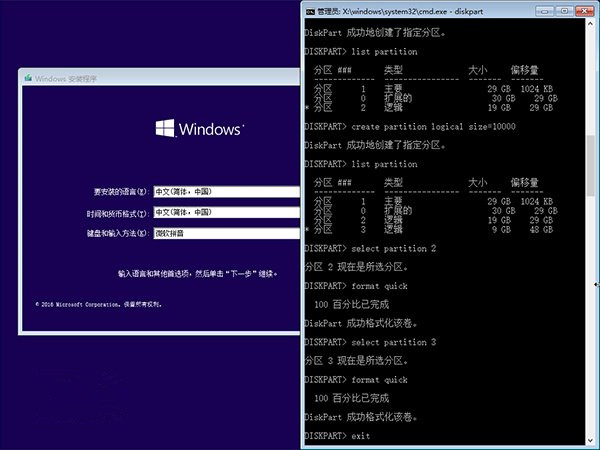Image resolution: width=600 pixels, height=450 pixels.
Task: Close the diskpart command window
Action: click(x=585, y=11)
